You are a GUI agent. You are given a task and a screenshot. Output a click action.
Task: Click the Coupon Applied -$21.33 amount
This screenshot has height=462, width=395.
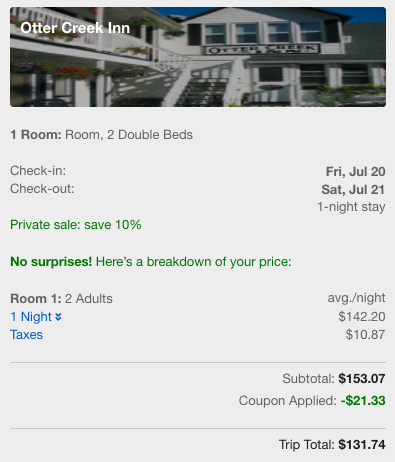[363, 401]
